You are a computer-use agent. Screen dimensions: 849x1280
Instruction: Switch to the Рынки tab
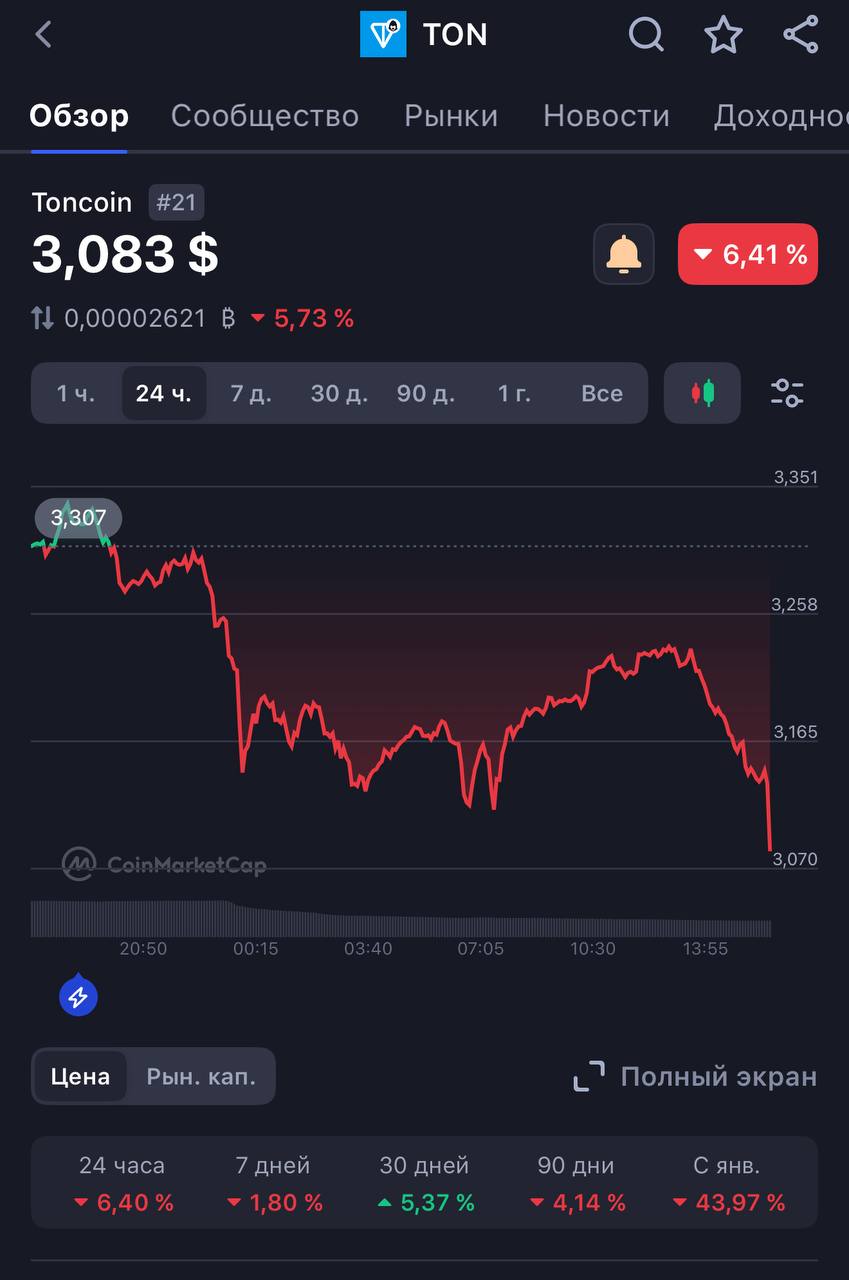pyautogui.click(x=451, y=116)
